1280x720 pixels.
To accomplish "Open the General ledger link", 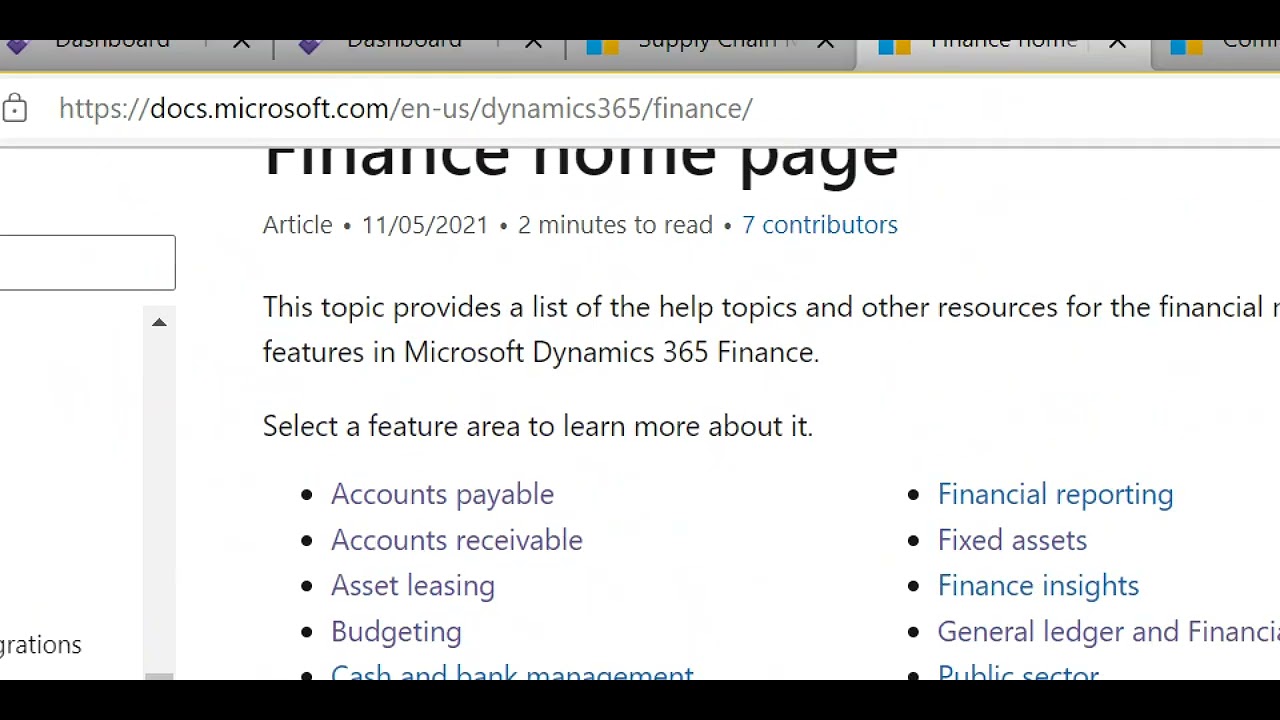I will click(x=1108, y=632).
